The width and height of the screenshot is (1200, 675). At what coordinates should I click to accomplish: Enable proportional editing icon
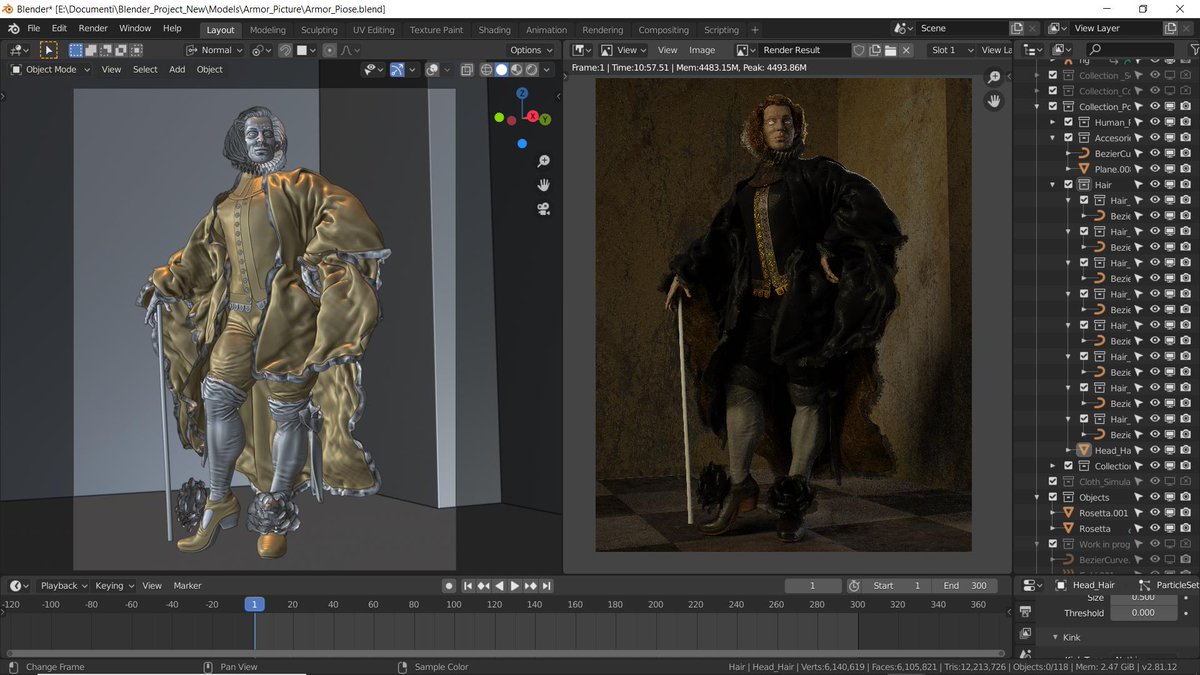330,50
